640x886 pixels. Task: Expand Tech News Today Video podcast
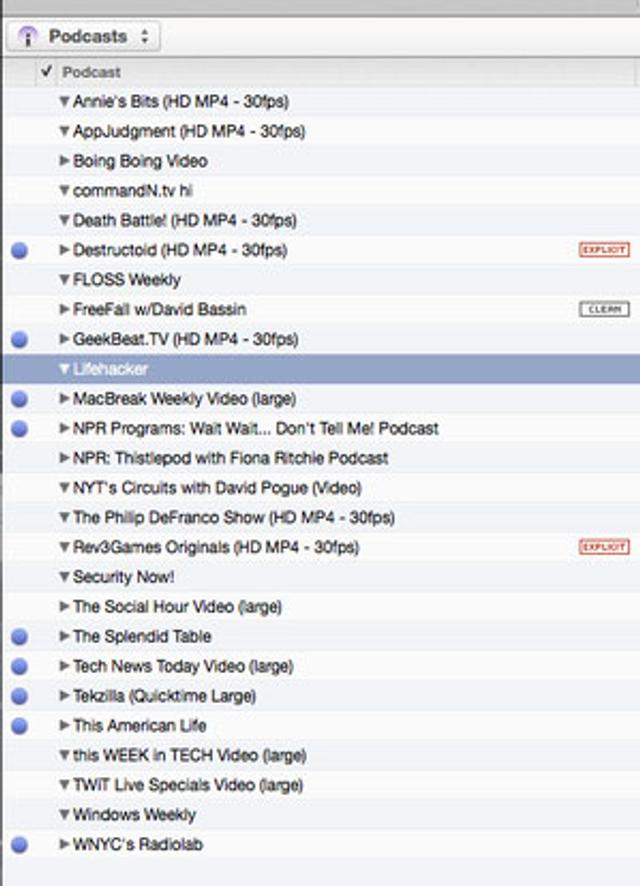(64, 666)
